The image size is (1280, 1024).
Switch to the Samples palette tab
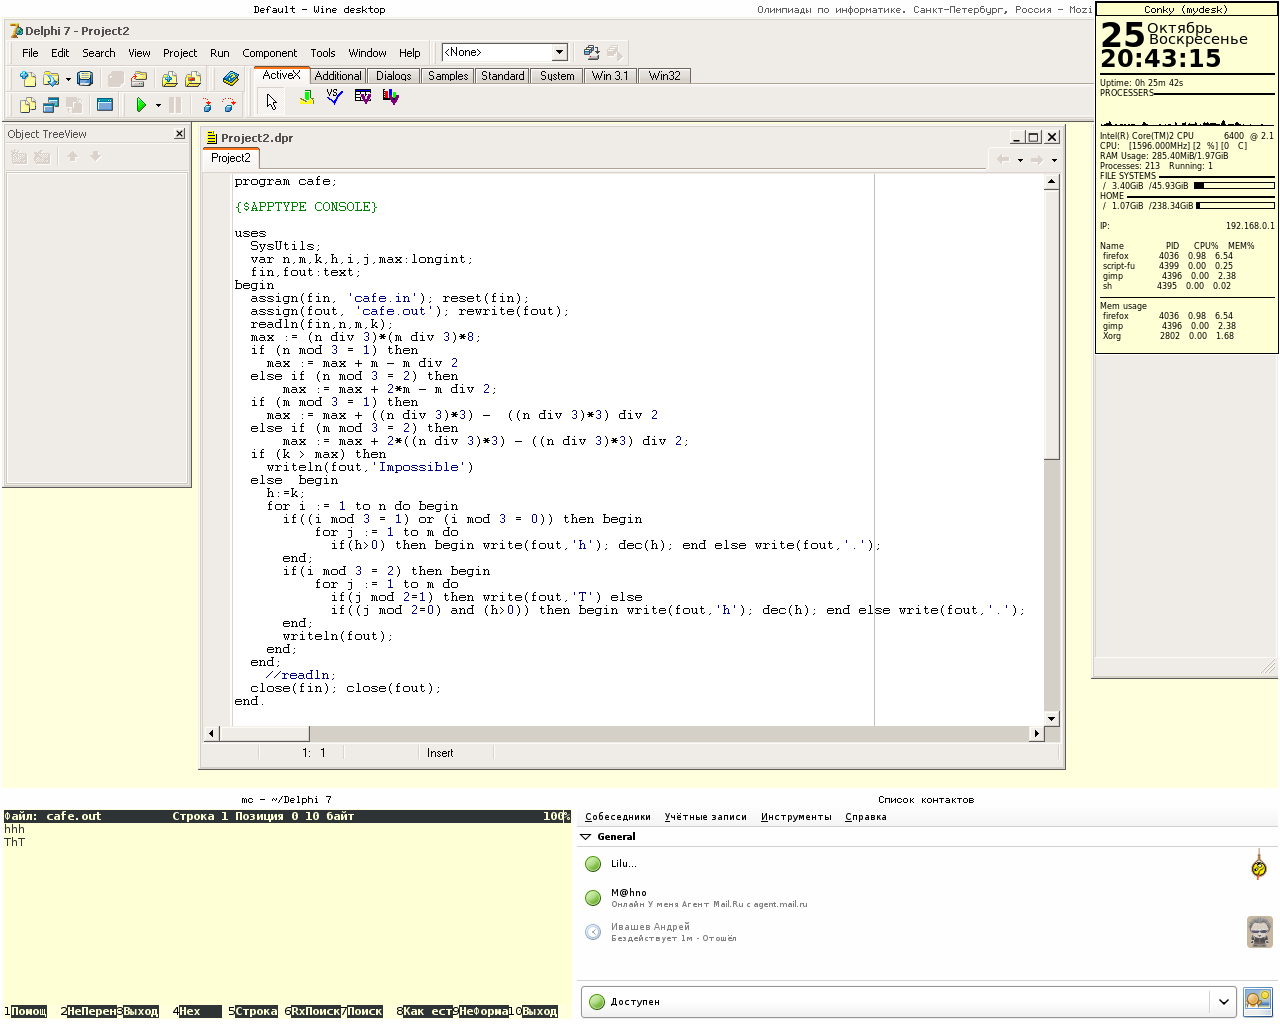[x=448, y=76]
